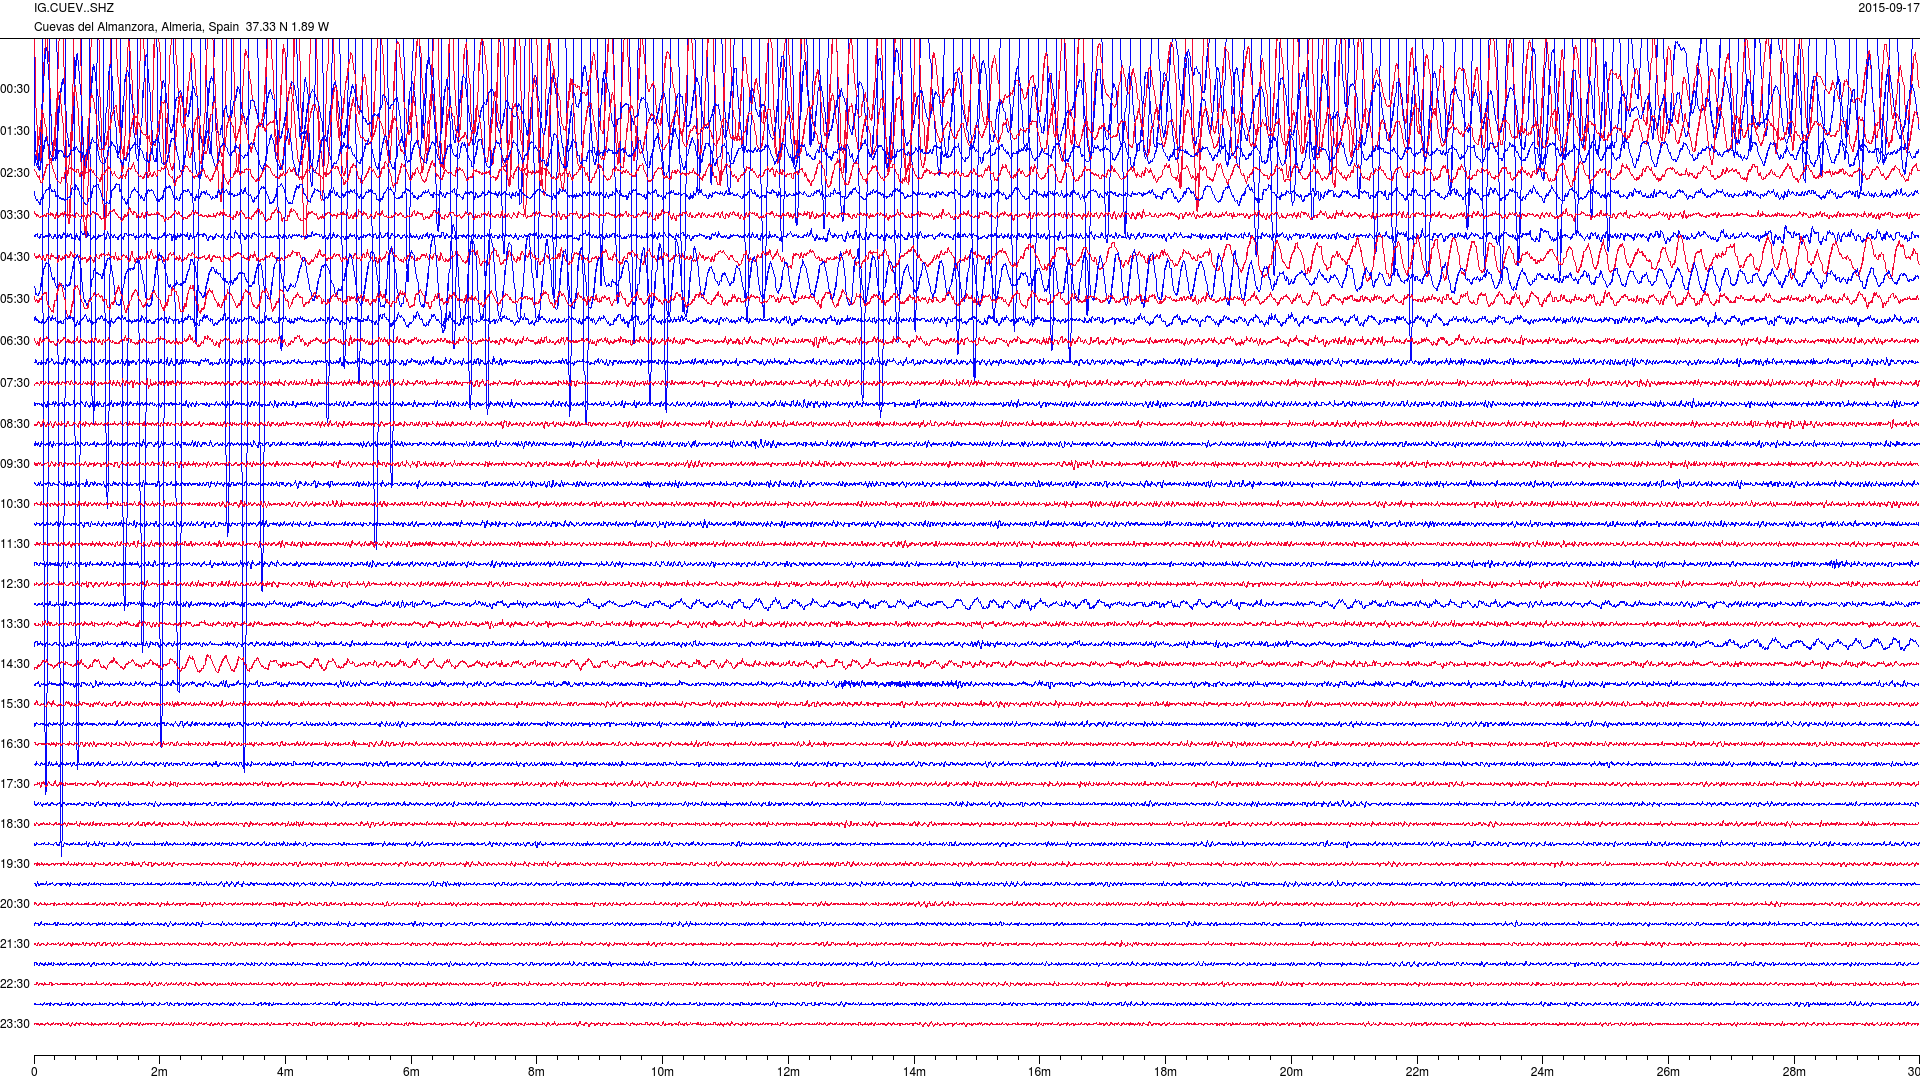Click the 16m time axis tick label
This screenshot has height=1080, width=1920.
(x=1040, y=1072)
